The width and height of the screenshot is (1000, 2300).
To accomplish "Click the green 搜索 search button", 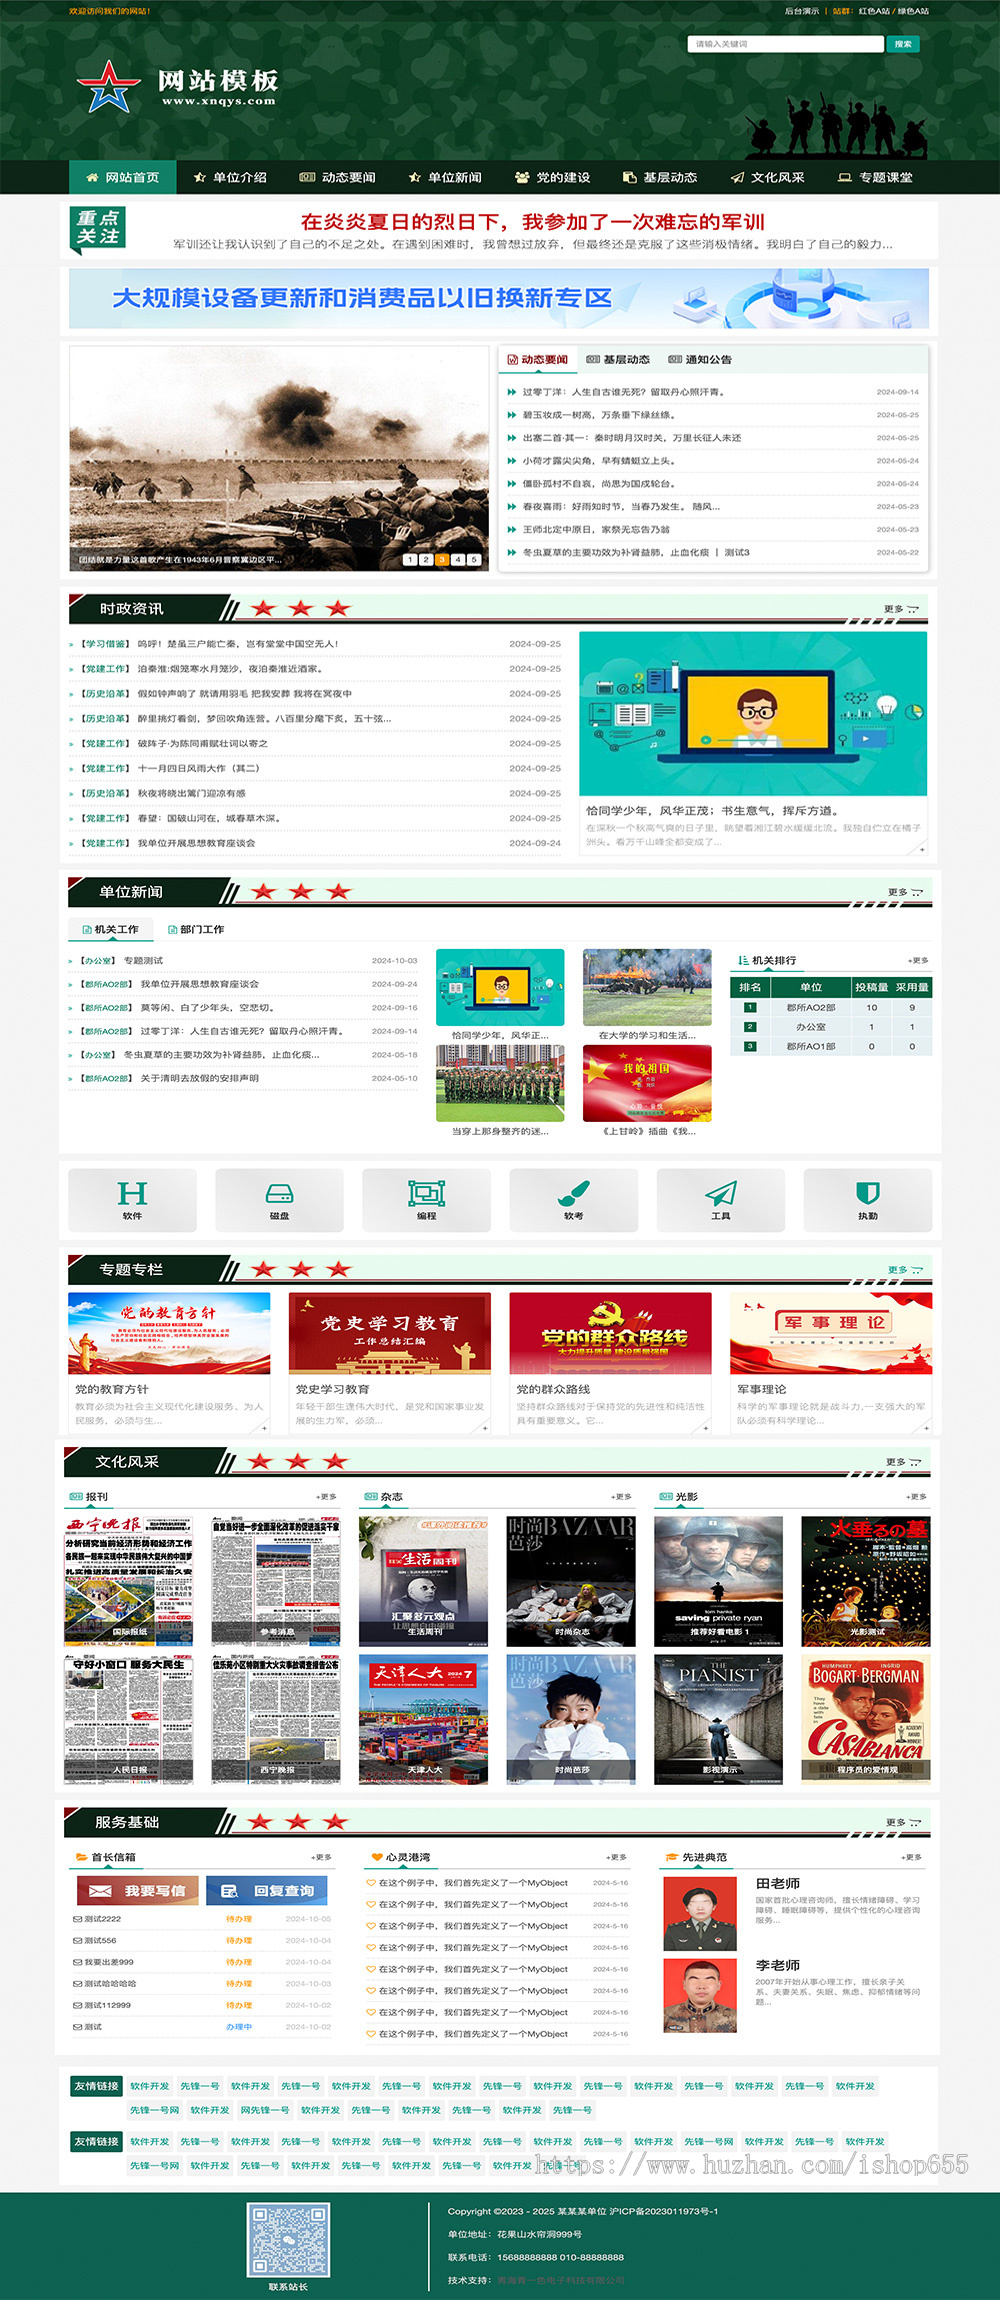I will click(903, 44).
